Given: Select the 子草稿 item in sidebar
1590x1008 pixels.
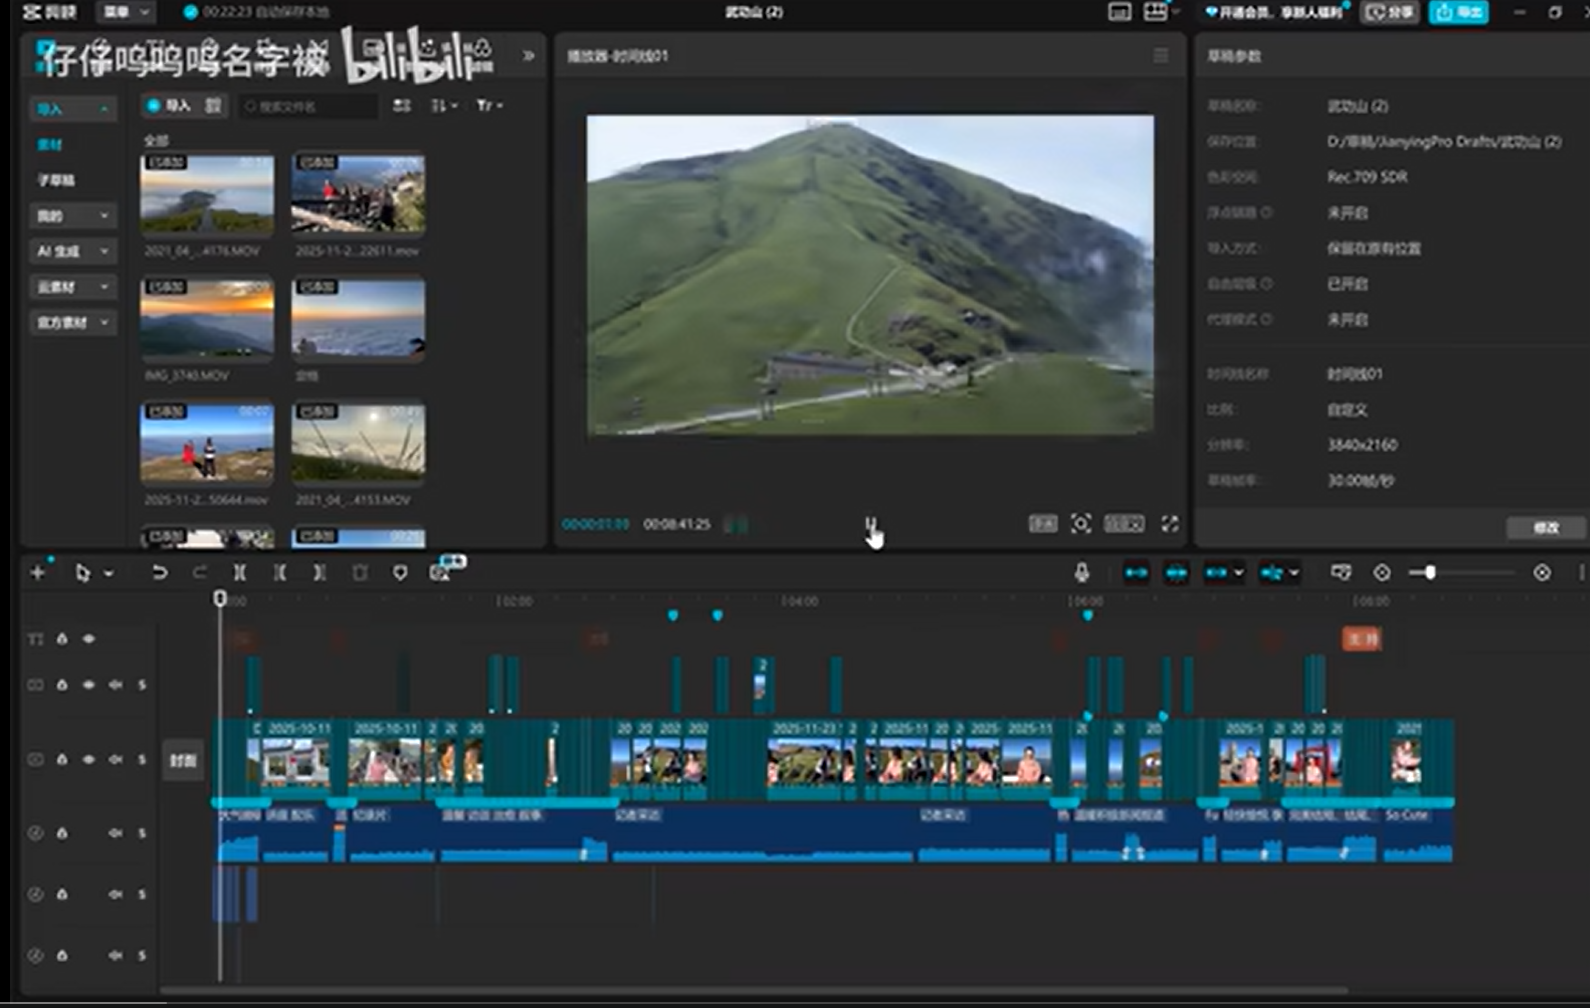Looking at the screenshot, I should [56, 180].
